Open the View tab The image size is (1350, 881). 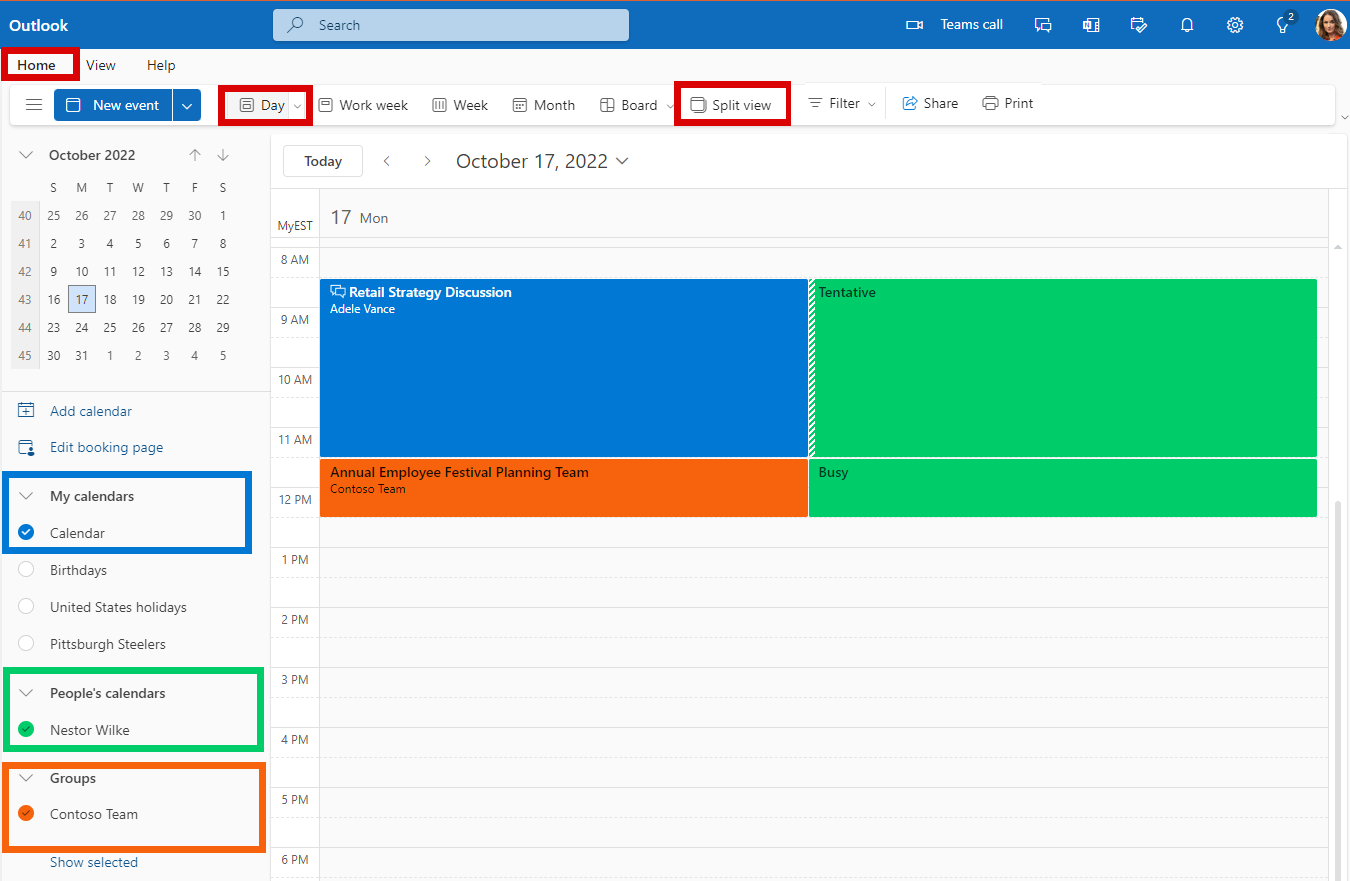[101, 65]
